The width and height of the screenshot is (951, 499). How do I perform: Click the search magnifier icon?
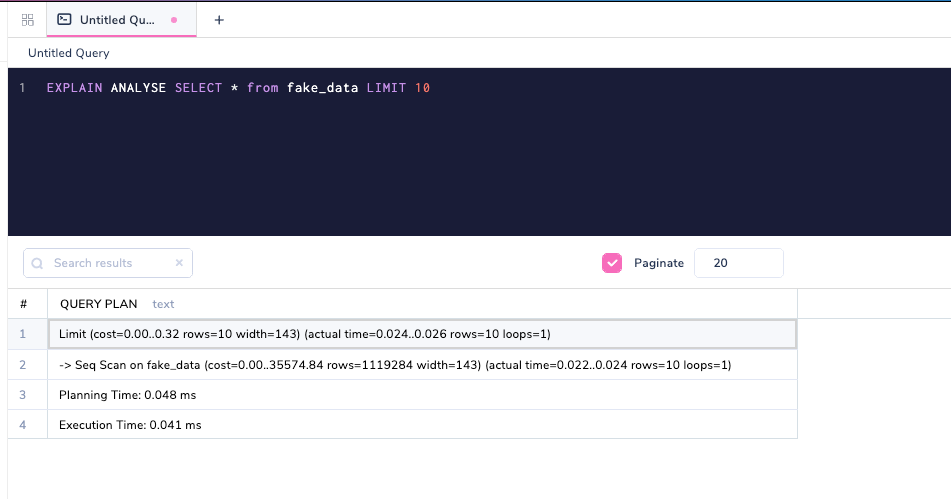point(38,263)
